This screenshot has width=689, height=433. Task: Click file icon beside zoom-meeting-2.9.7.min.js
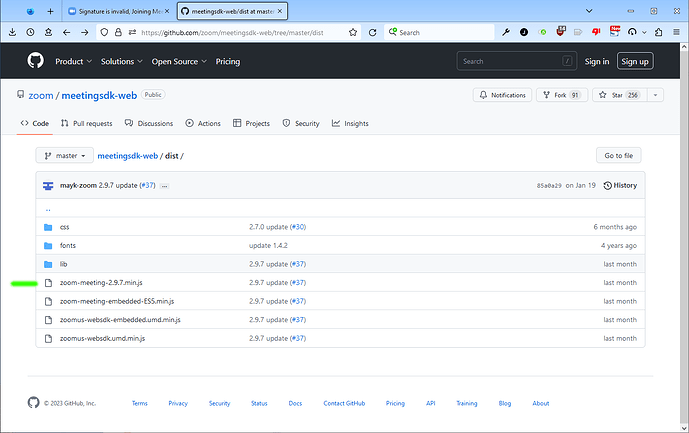click(x=48, y=283)
